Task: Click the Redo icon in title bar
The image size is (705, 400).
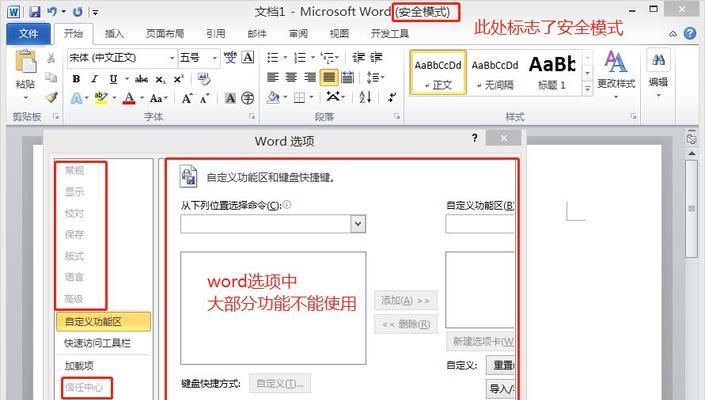Action: point(78,12)
